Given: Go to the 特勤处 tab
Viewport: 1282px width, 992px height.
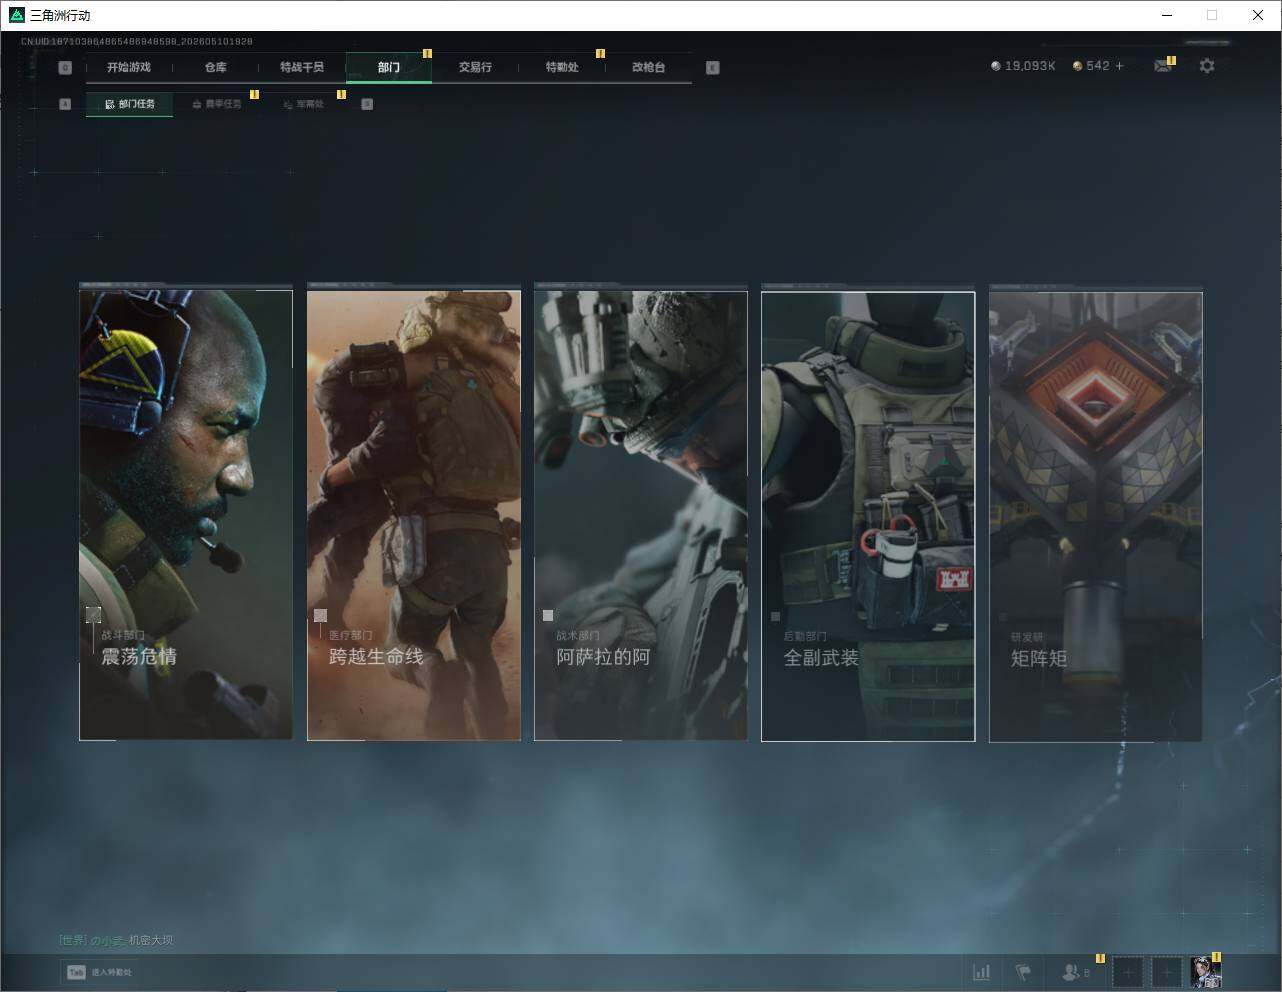Looking at the screenshot, I should coord(562,67).
